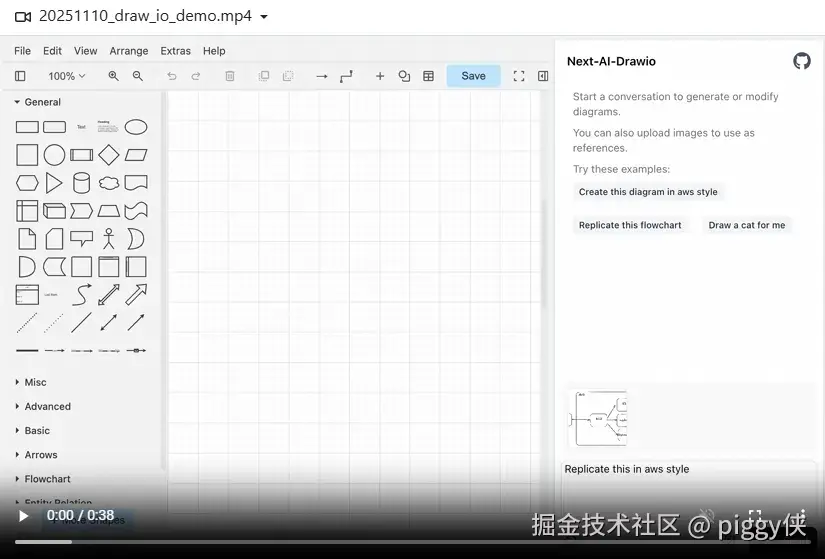The image size is (825, 559).
Task: Click "Replicate this flowchart" example
Action: 630,225
